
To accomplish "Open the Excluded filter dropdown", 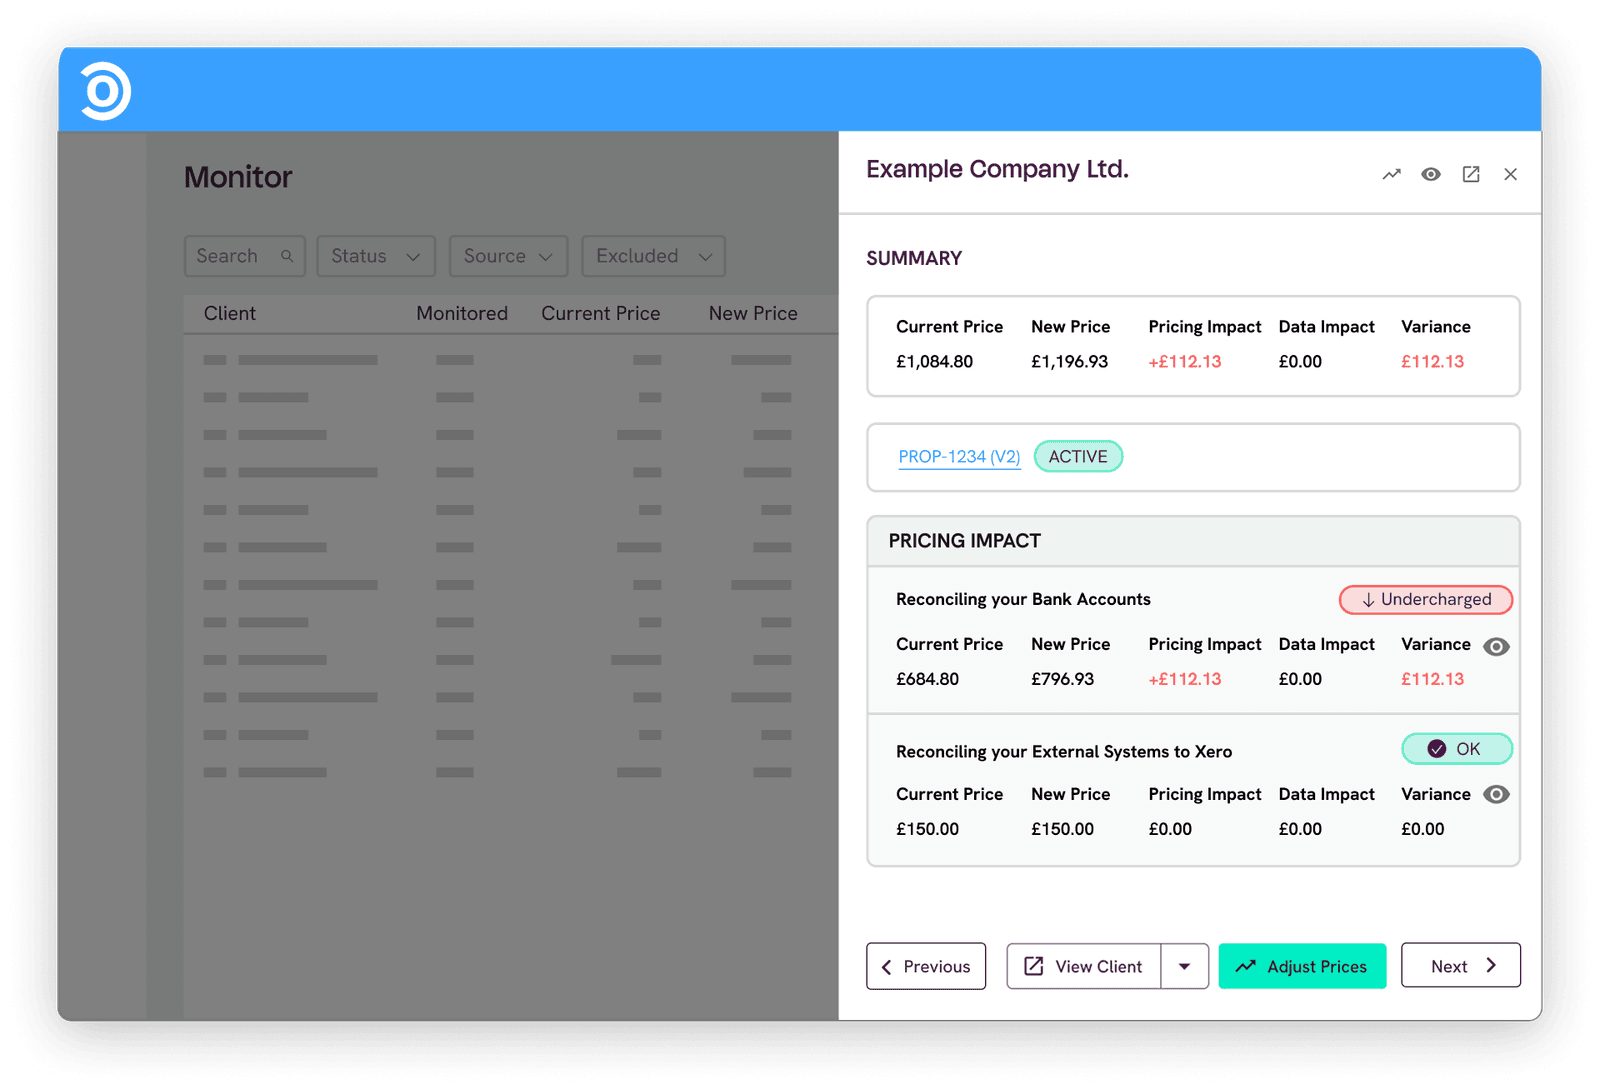I will pyautogui.click(x=653, y=256).
